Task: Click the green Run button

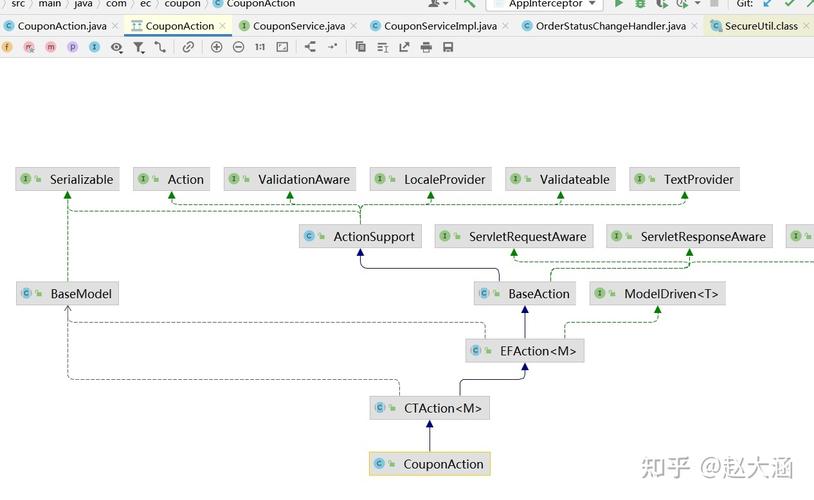Action: pos(619,4)
